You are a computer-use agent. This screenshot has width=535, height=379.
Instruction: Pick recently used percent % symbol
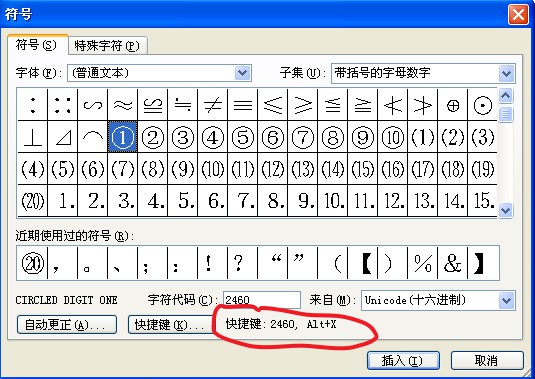click(x=423, y=263)
